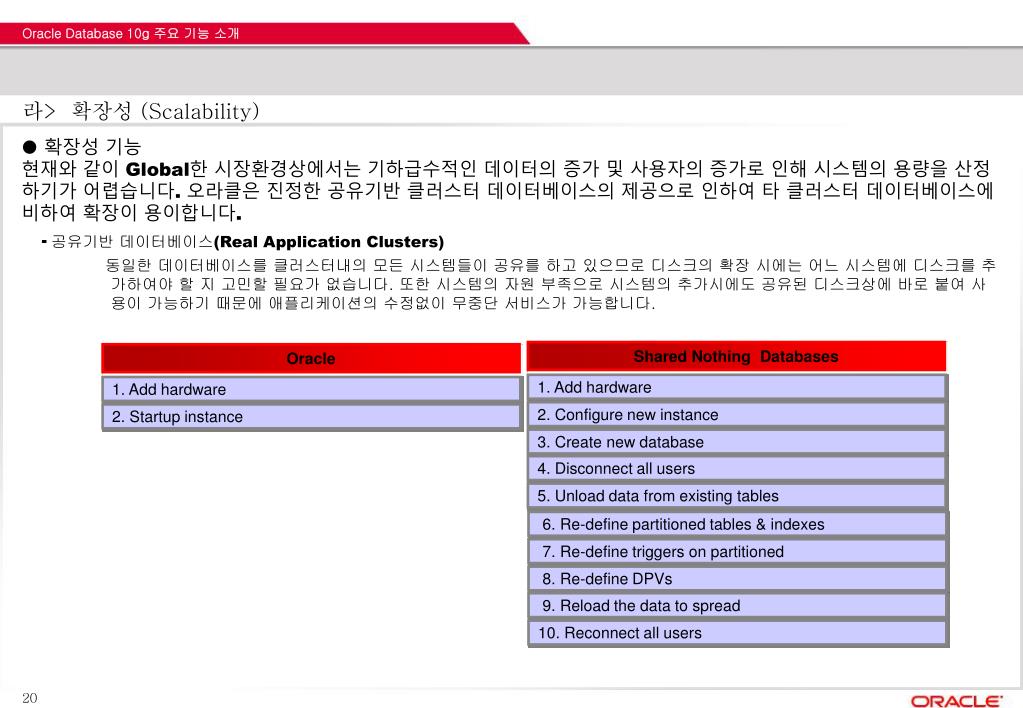The image size is (1023, 708).
Task: Click the Scalability section heading
Action: click(x=141, y=111)
